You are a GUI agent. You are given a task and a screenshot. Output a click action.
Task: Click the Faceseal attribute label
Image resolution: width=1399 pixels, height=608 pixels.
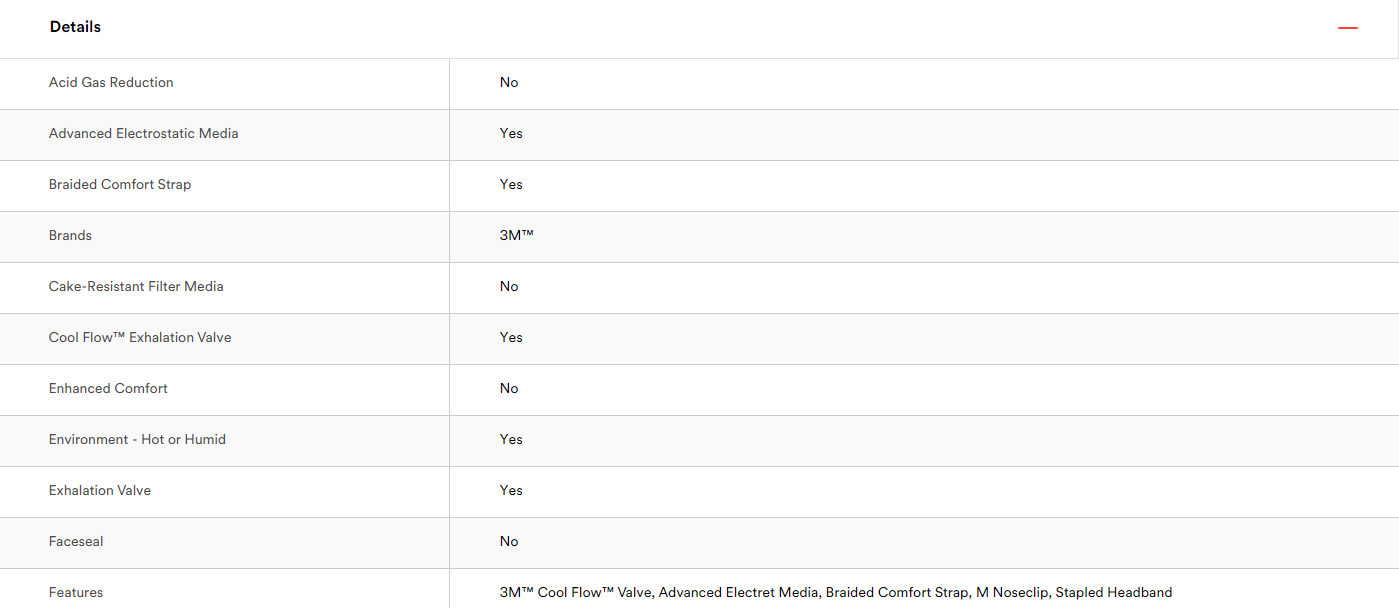(76, 542)
